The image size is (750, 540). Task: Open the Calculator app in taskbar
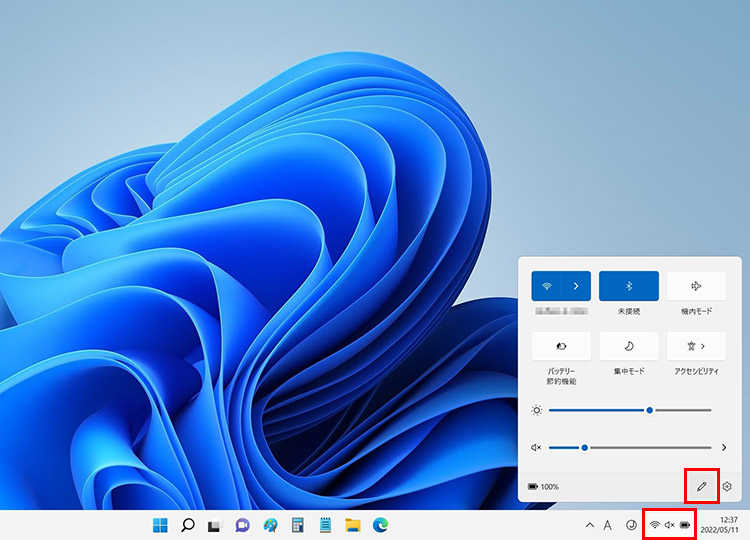coord(297,525)
